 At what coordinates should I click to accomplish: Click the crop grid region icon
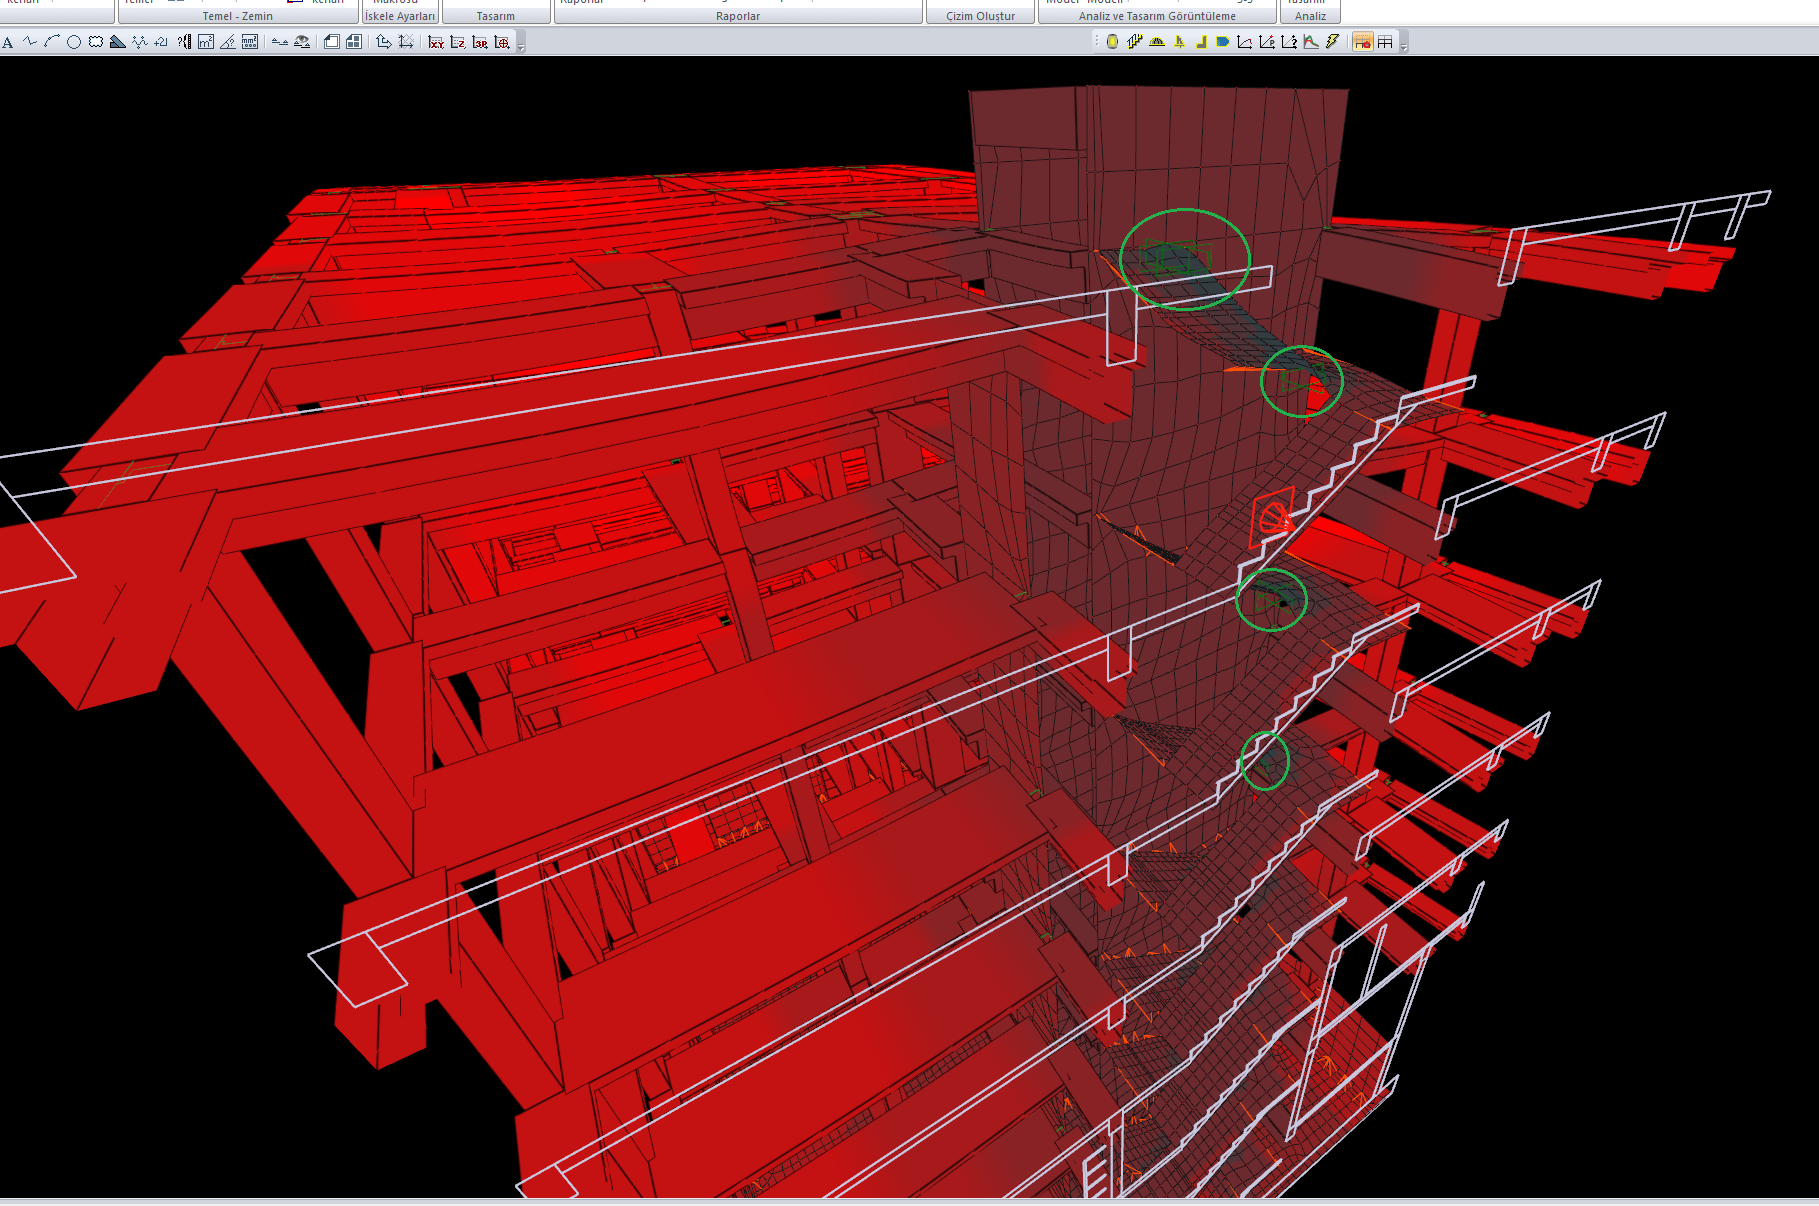tap(406, 42)
